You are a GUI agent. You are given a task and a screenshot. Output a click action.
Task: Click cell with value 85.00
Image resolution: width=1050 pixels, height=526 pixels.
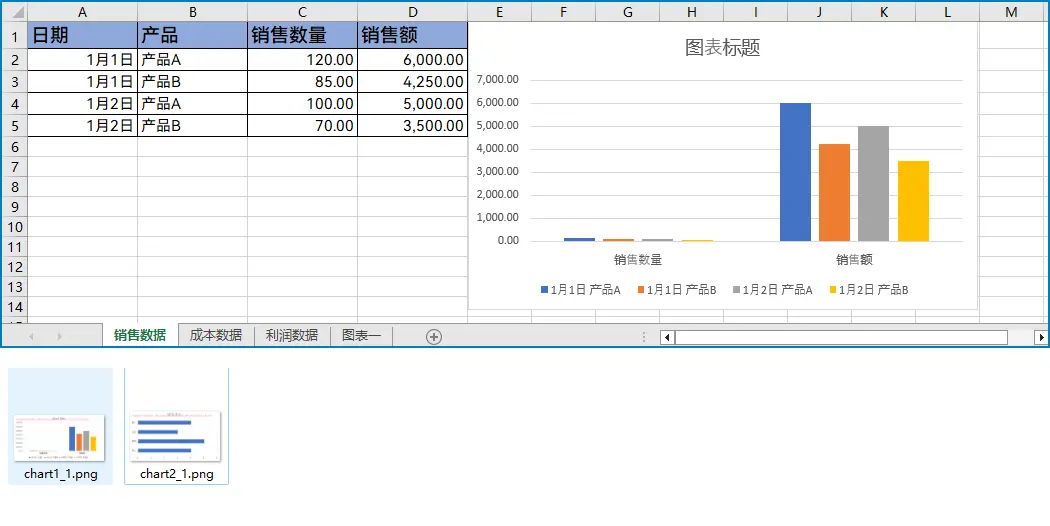point(303,82)
